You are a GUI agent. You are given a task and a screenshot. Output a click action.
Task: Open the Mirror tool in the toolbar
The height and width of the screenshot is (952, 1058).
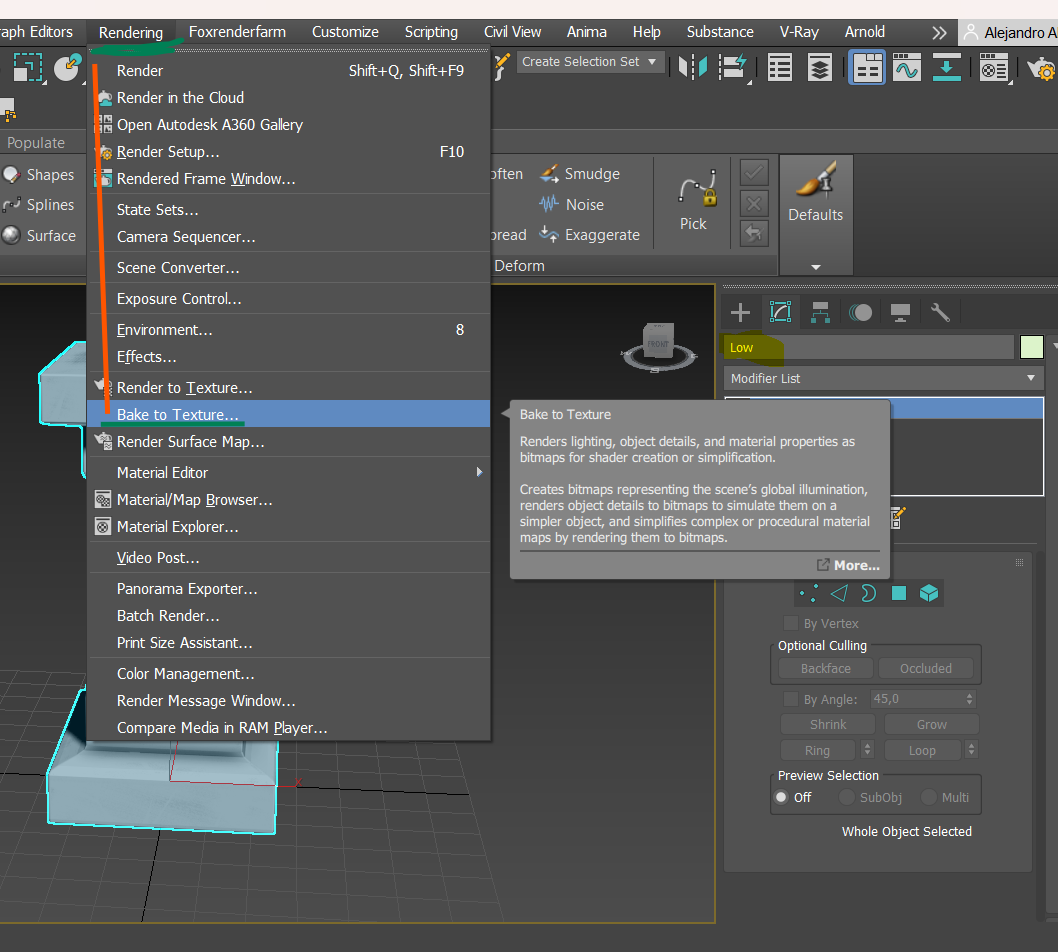click(692, 68)
